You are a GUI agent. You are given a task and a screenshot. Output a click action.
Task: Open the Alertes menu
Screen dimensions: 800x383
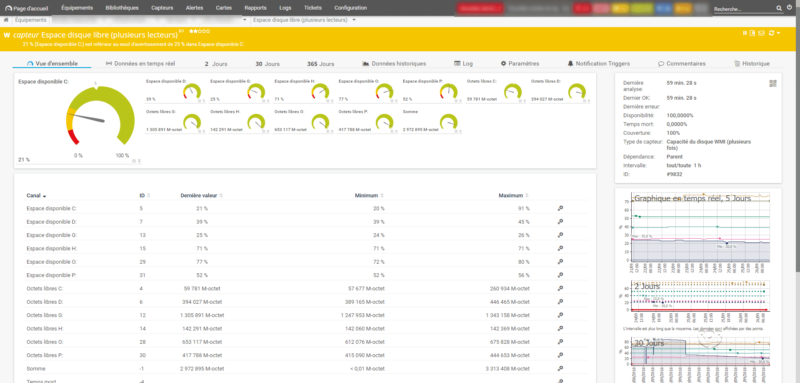[x=194, y=8]
